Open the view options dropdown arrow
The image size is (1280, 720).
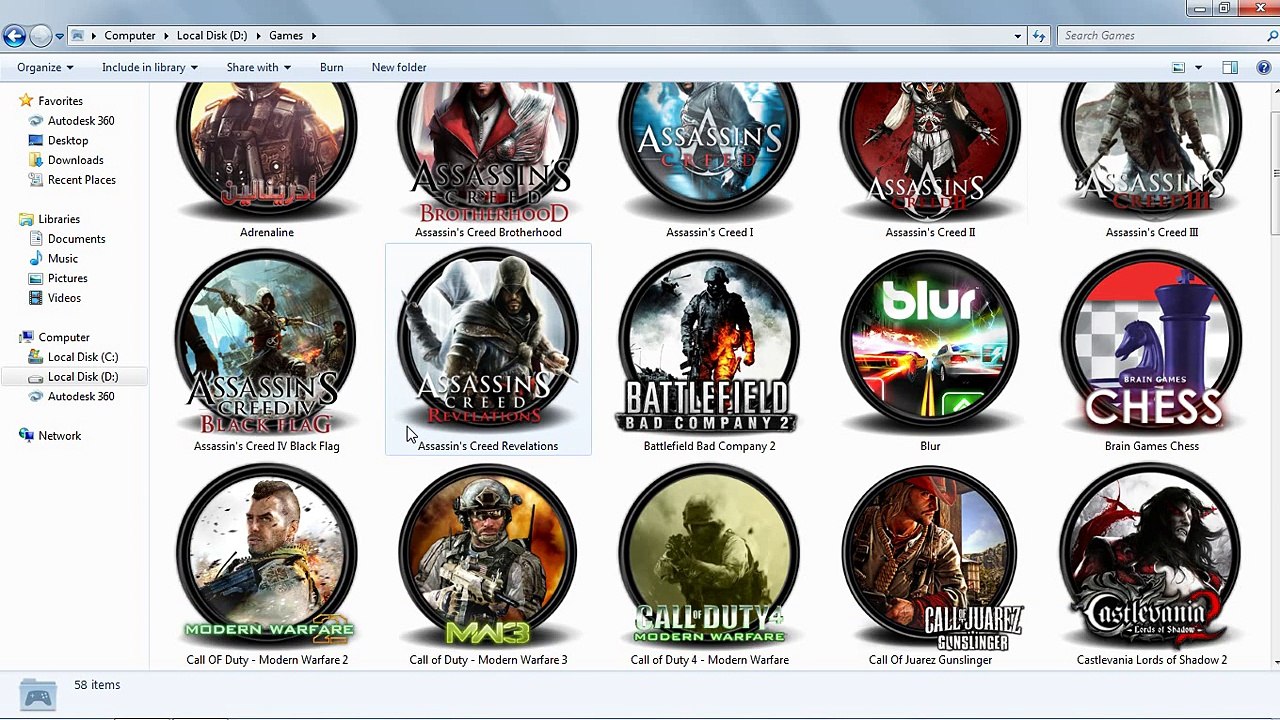[1198, 67]
